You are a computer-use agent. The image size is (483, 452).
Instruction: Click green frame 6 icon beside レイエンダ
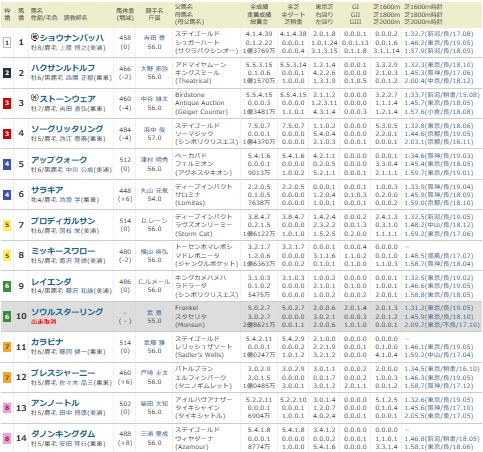point(7,286)
